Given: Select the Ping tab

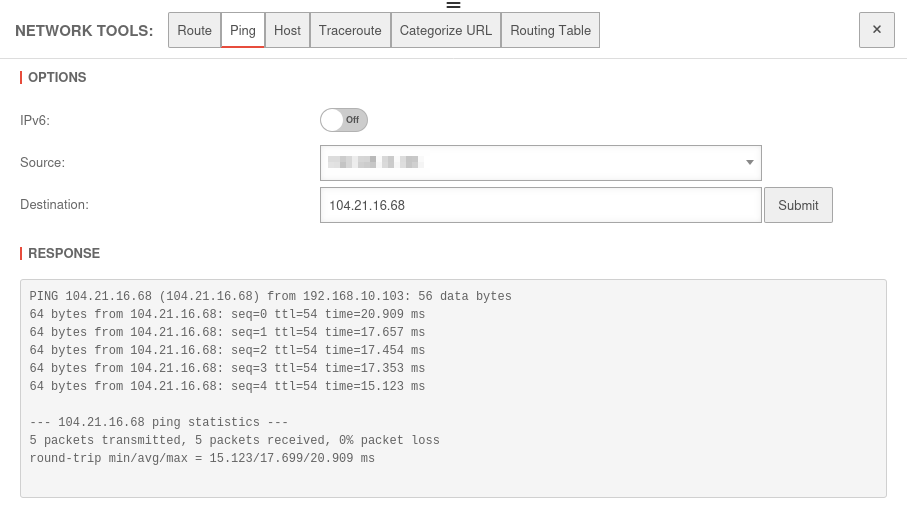Looking at the screenshot, I should coord(243,30).
